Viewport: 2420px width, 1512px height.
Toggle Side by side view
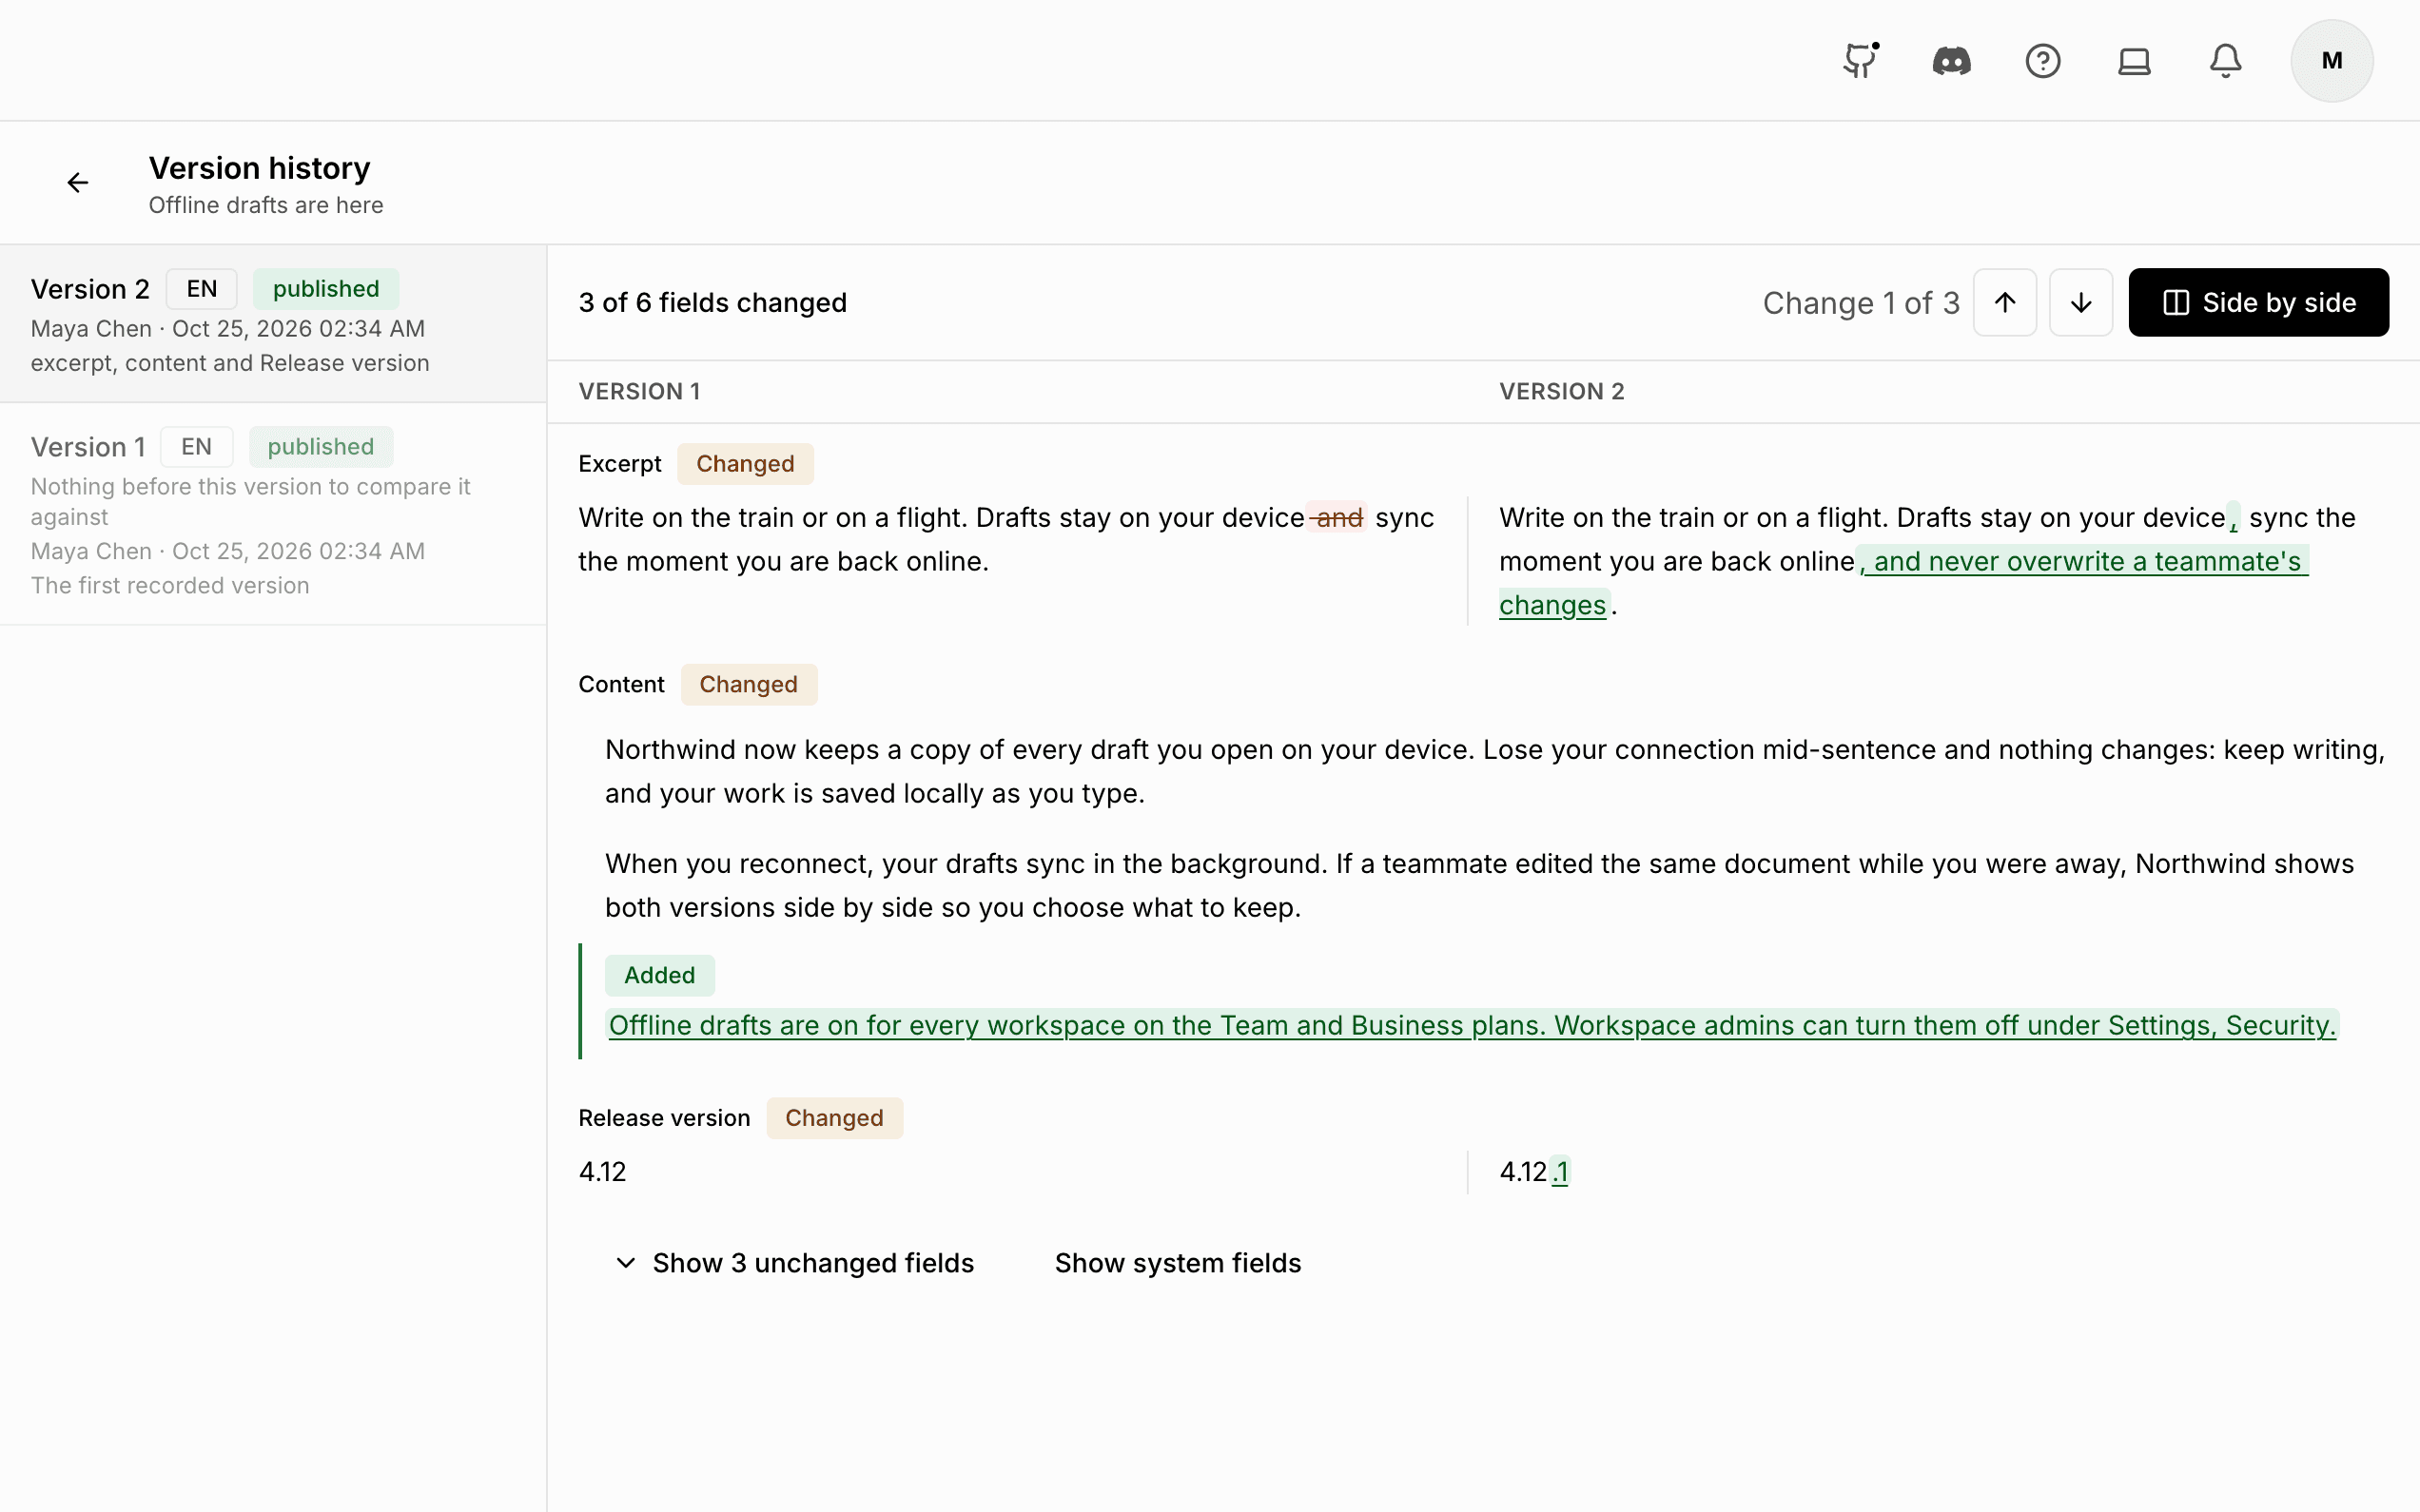point(2258,302)
